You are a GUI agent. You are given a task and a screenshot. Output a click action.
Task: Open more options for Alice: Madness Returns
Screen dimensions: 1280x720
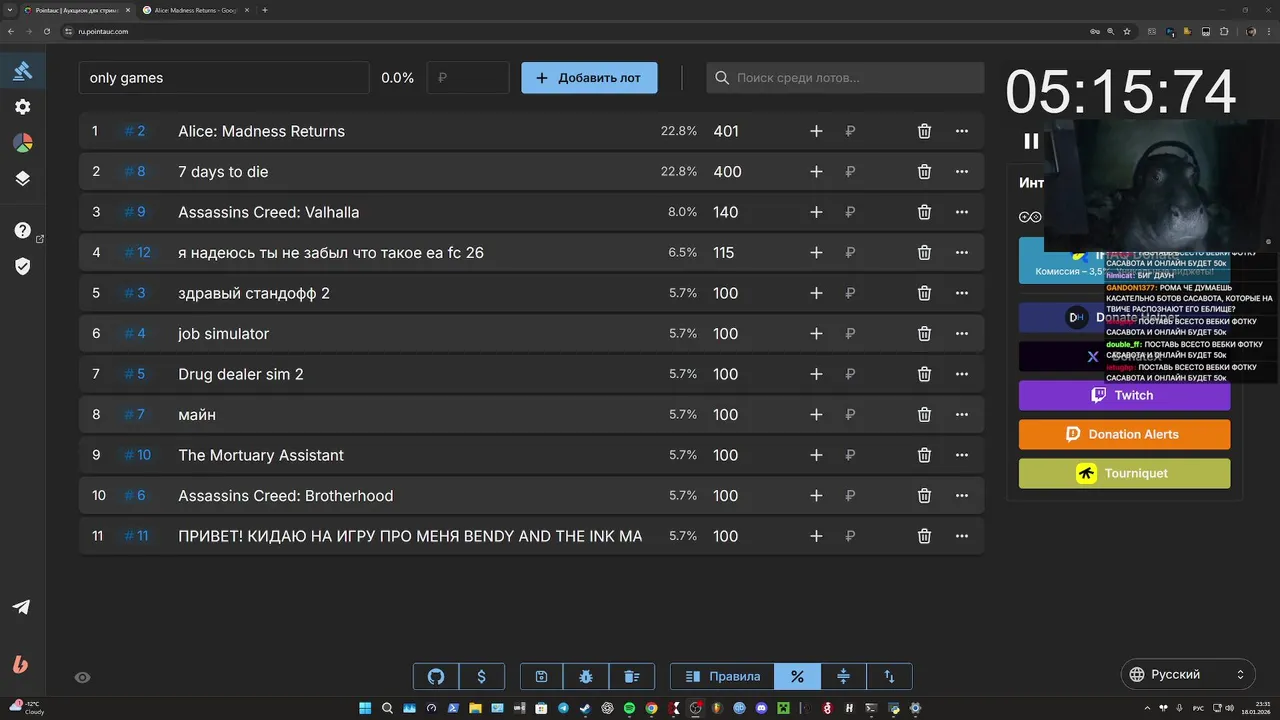pyautogui.click(x=962, y=131)
